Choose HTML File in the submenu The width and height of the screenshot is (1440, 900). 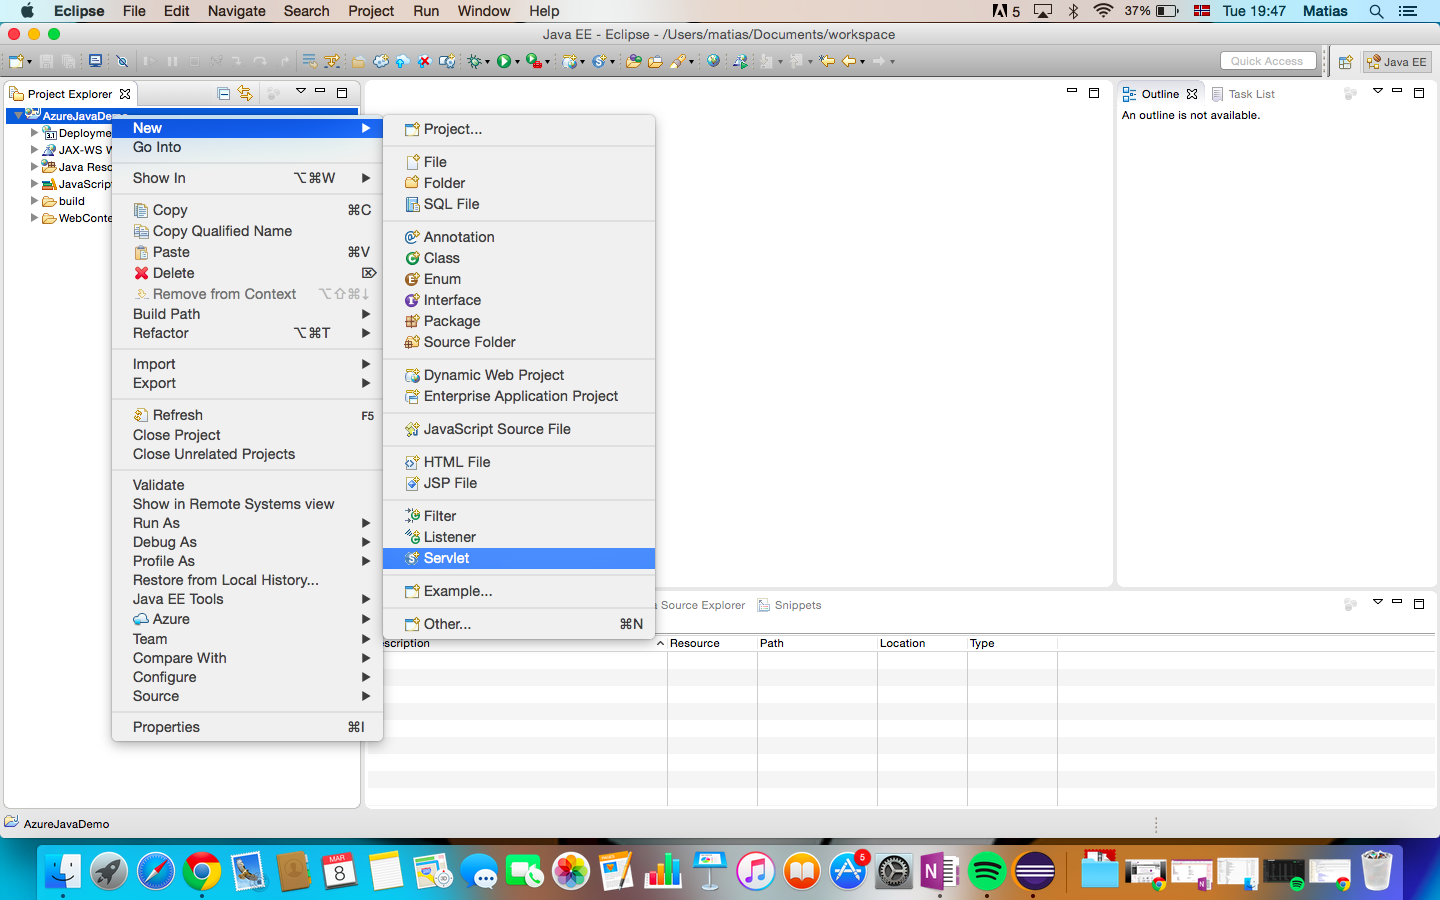tap(519, 462)
